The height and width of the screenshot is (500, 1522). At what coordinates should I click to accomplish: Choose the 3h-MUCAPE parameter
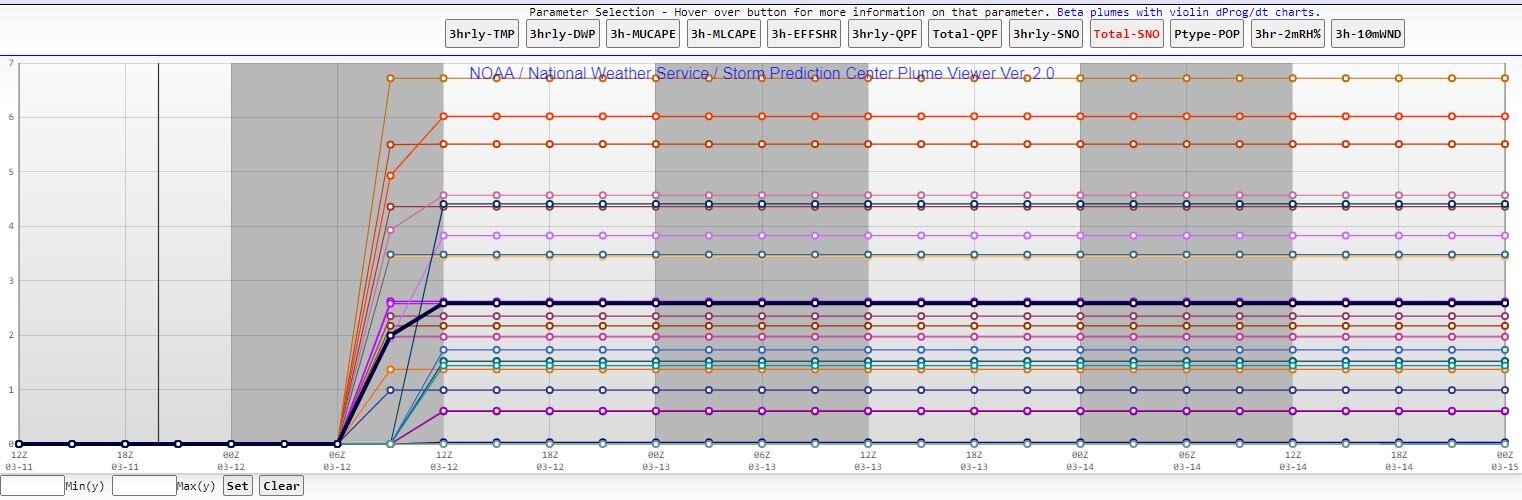[643, 34]
